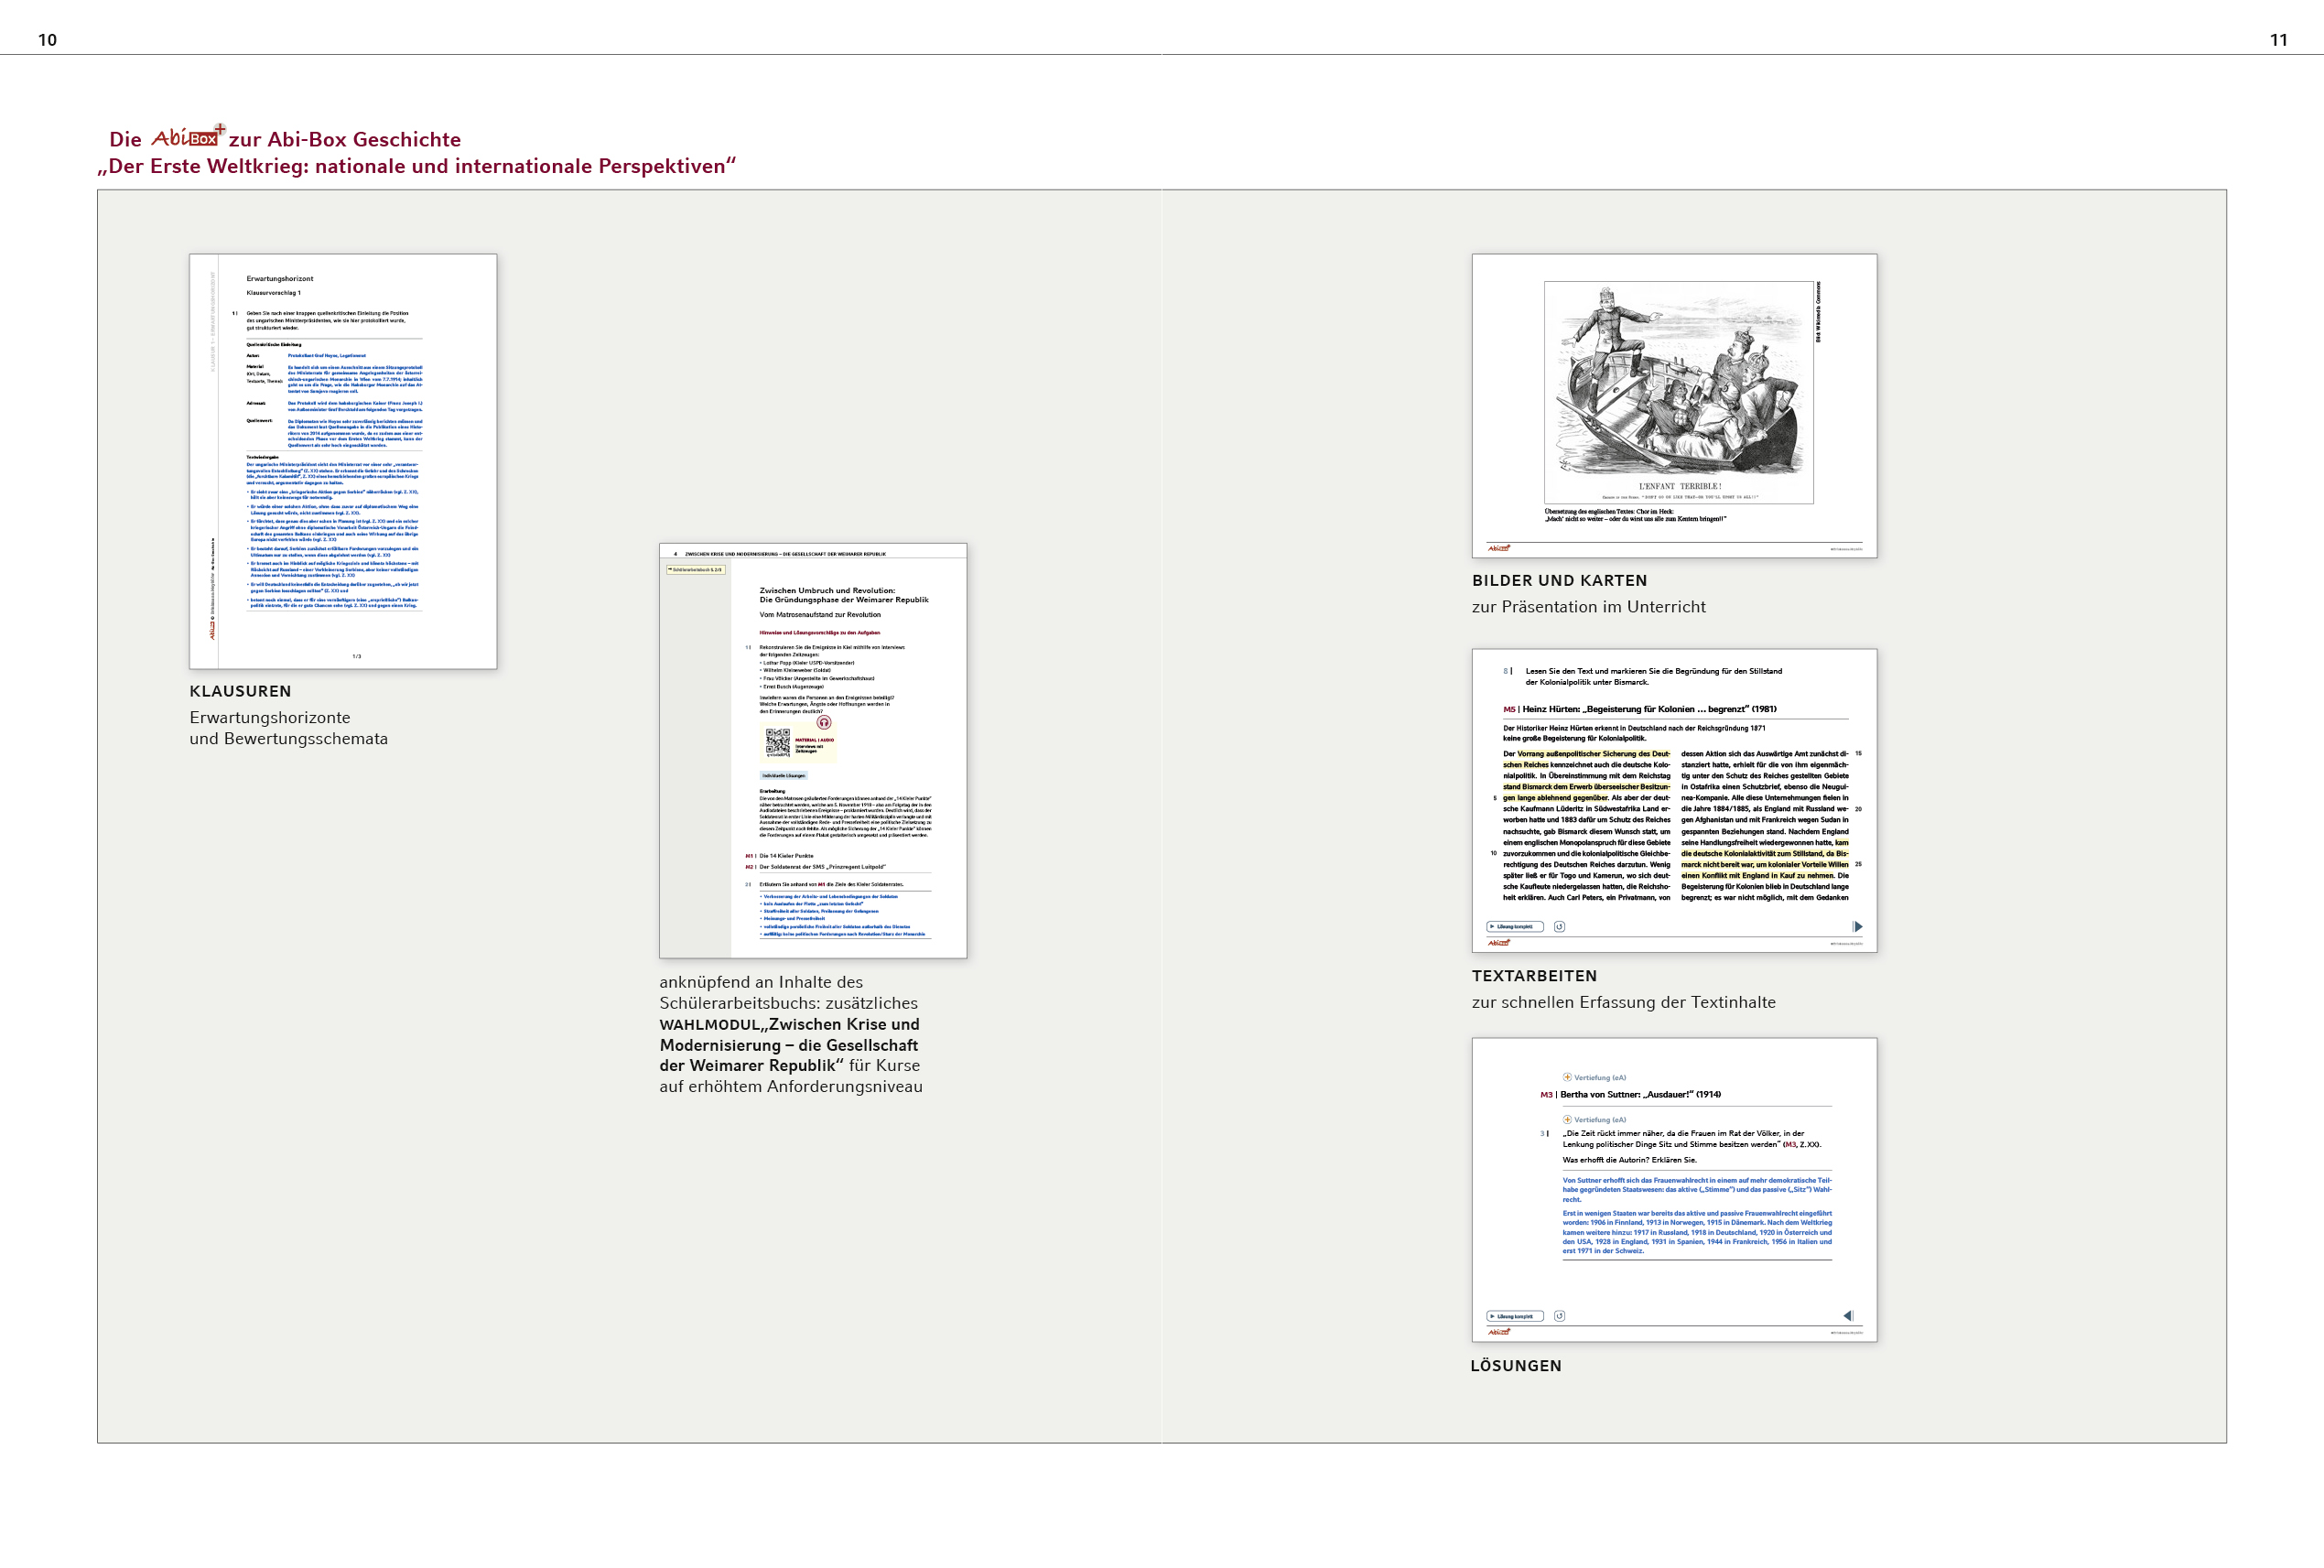Viewport: 2324px width, 1568px height.
Task: Click red M3 reference in task 3
Action: point(1791,1145)
